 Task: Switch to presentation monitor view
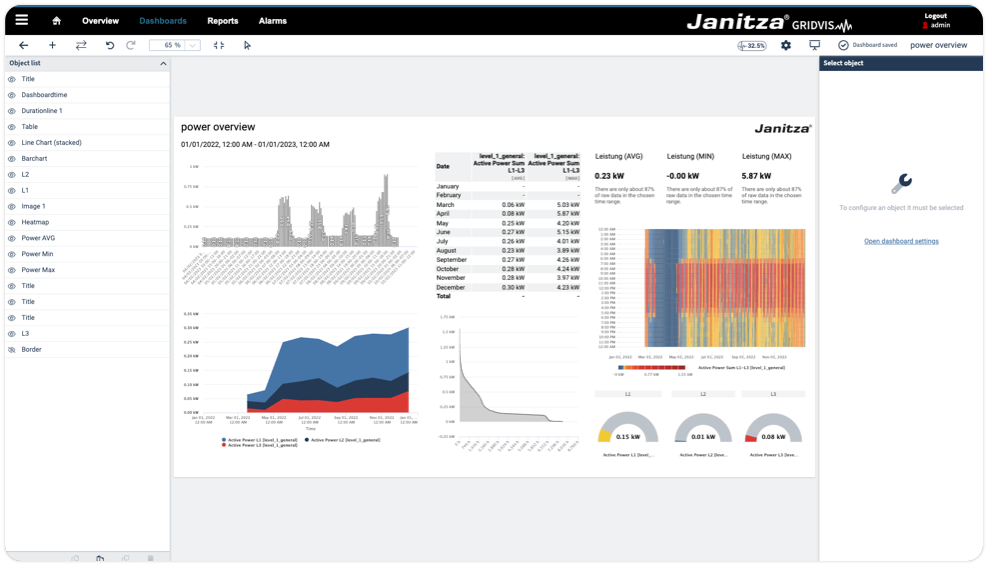815,45
